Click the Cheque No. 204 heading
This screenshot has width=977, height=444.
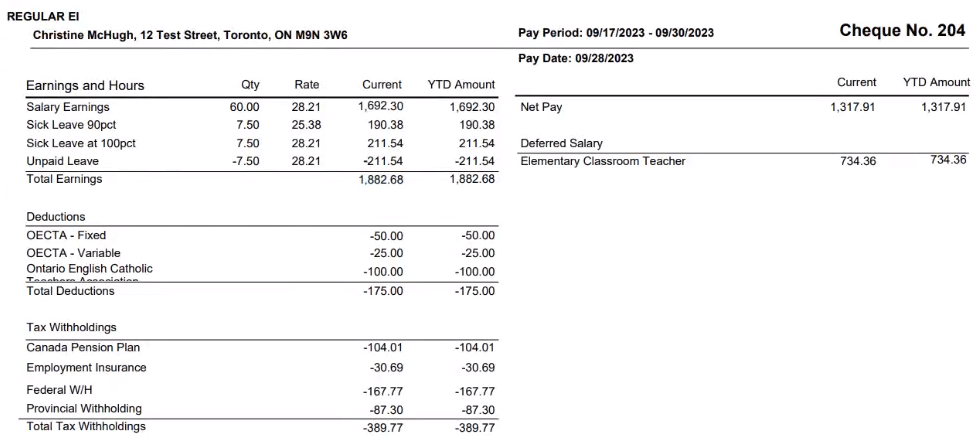pos(902,32)
